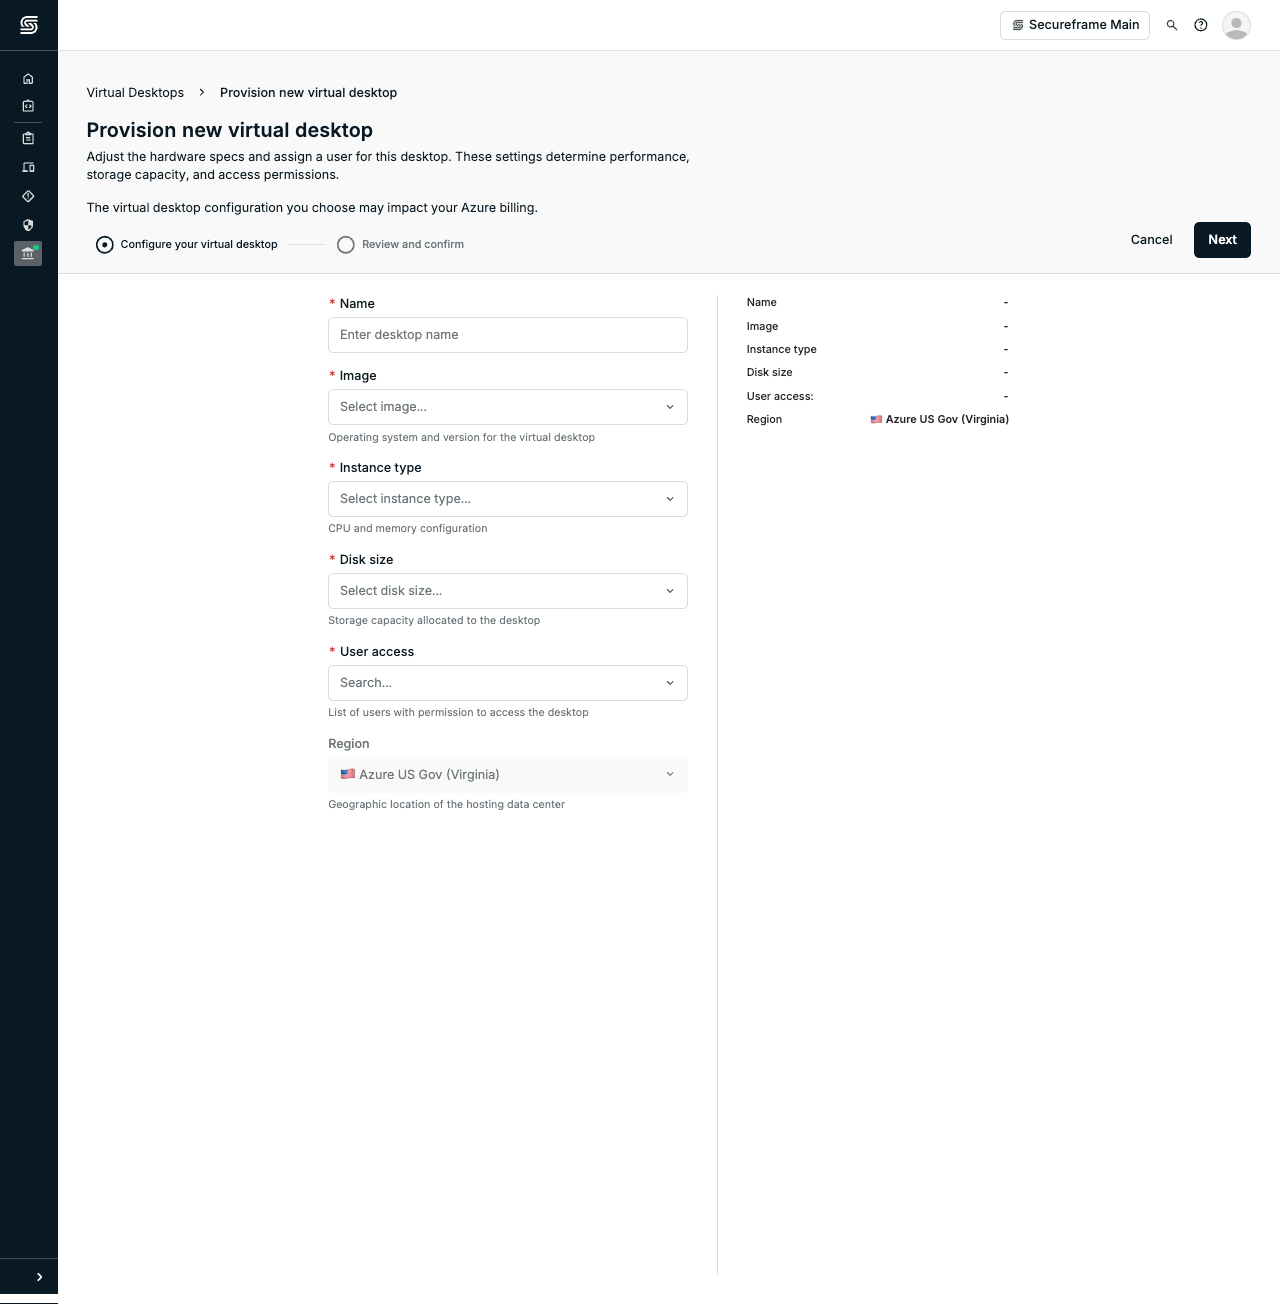Select Configure your virtual desktop step
The width and height of the screenshot is (1280, 1304).
click(x=187, y=244)
